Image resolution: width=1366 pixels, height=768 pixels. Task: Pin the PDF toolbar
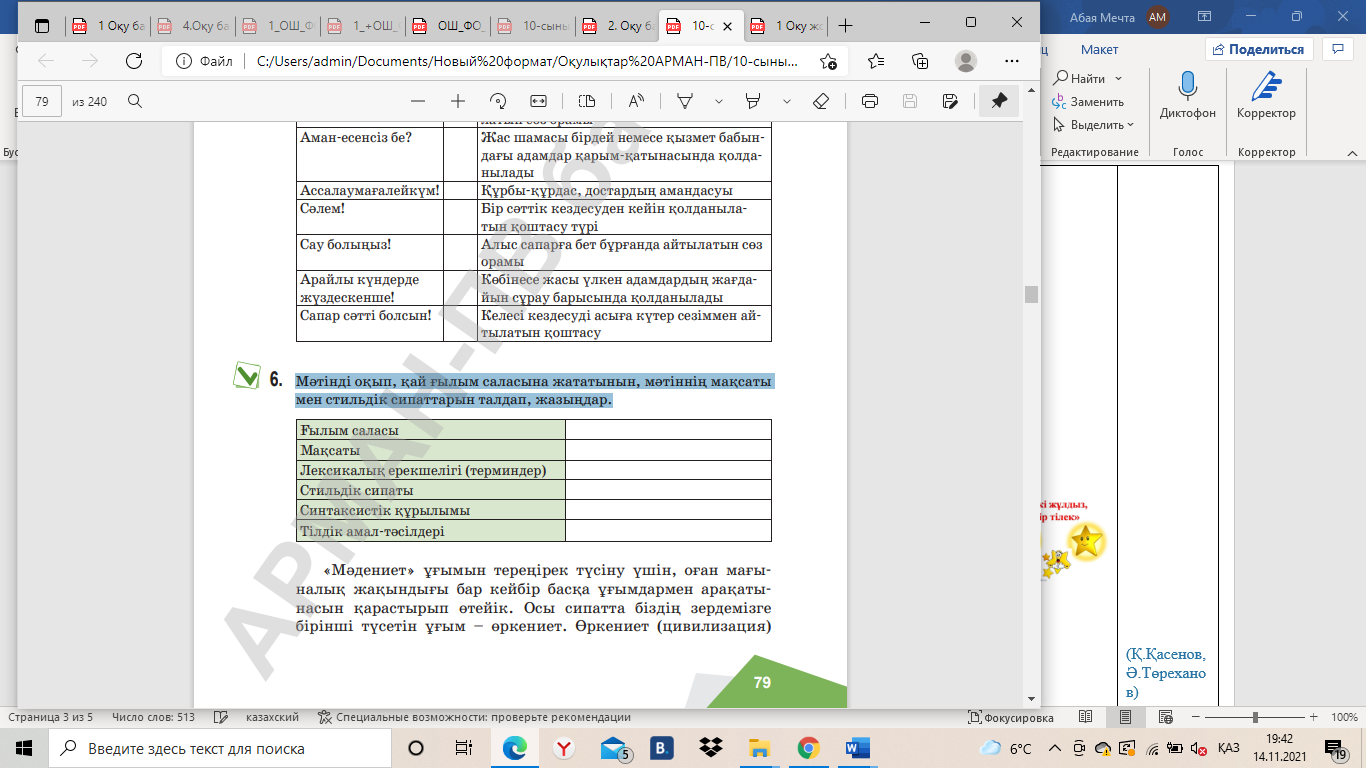coord(999,101)
